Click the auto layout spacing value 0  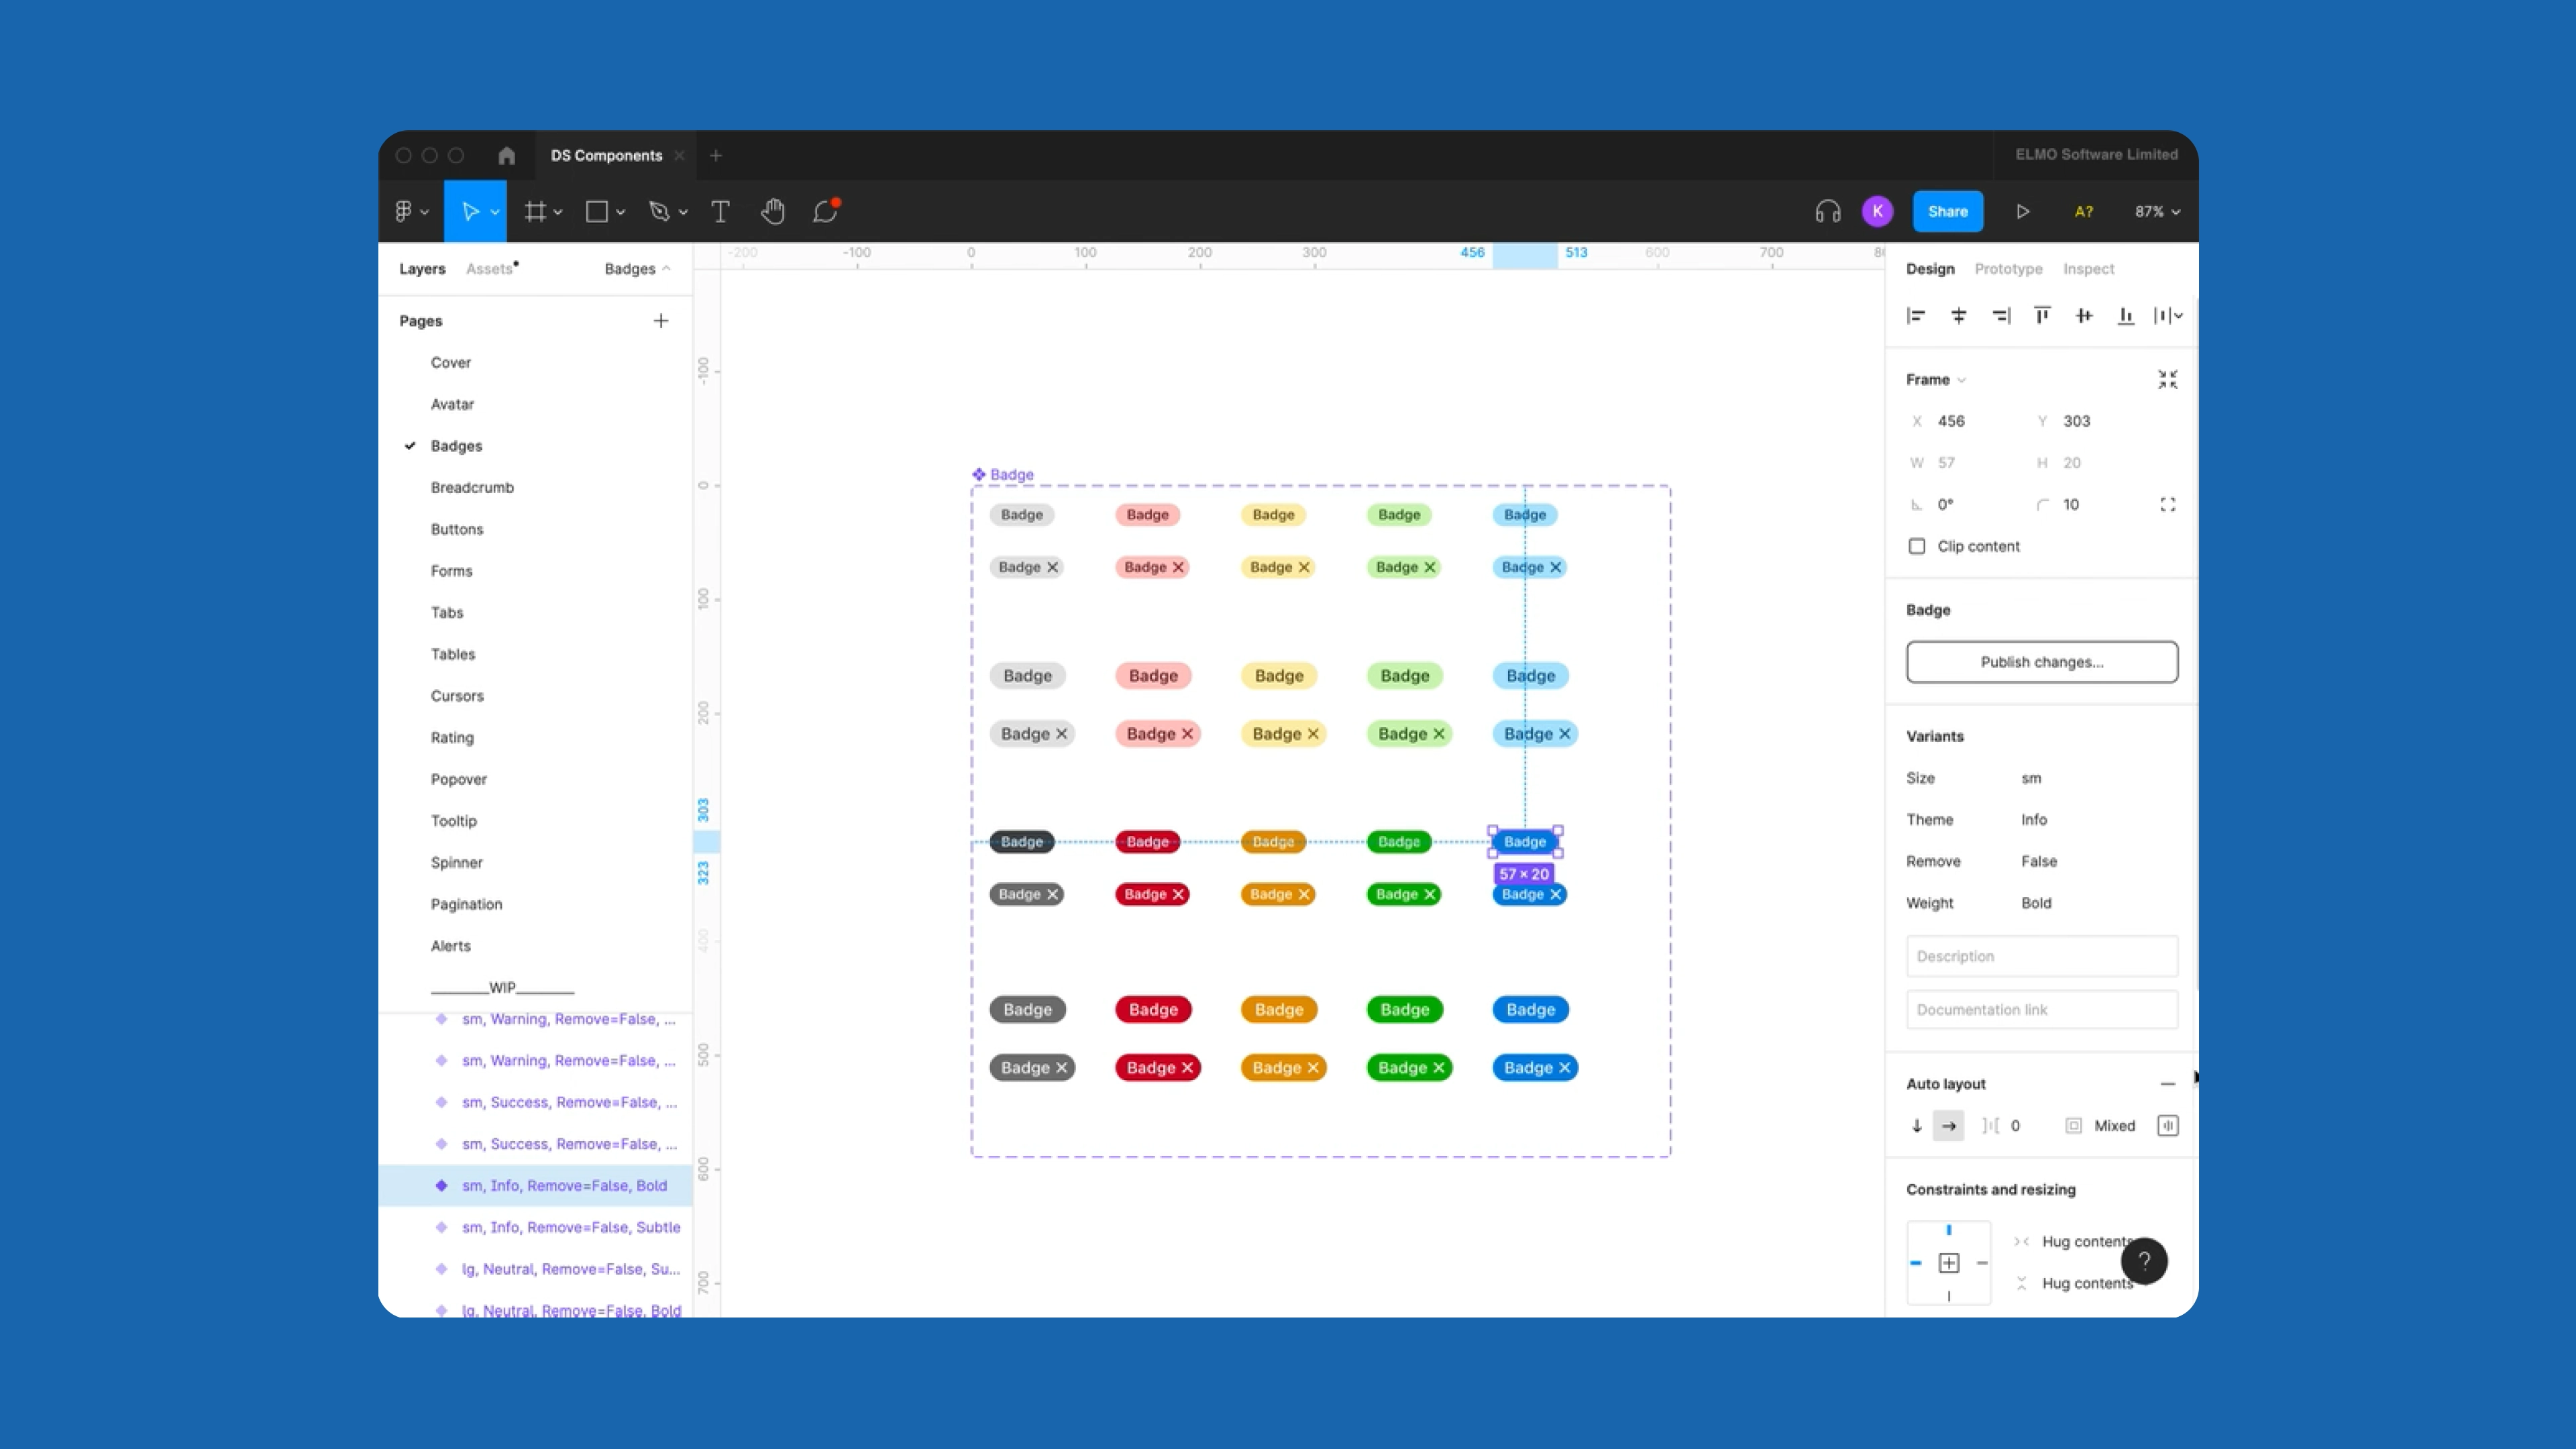click(2015, 1126)
